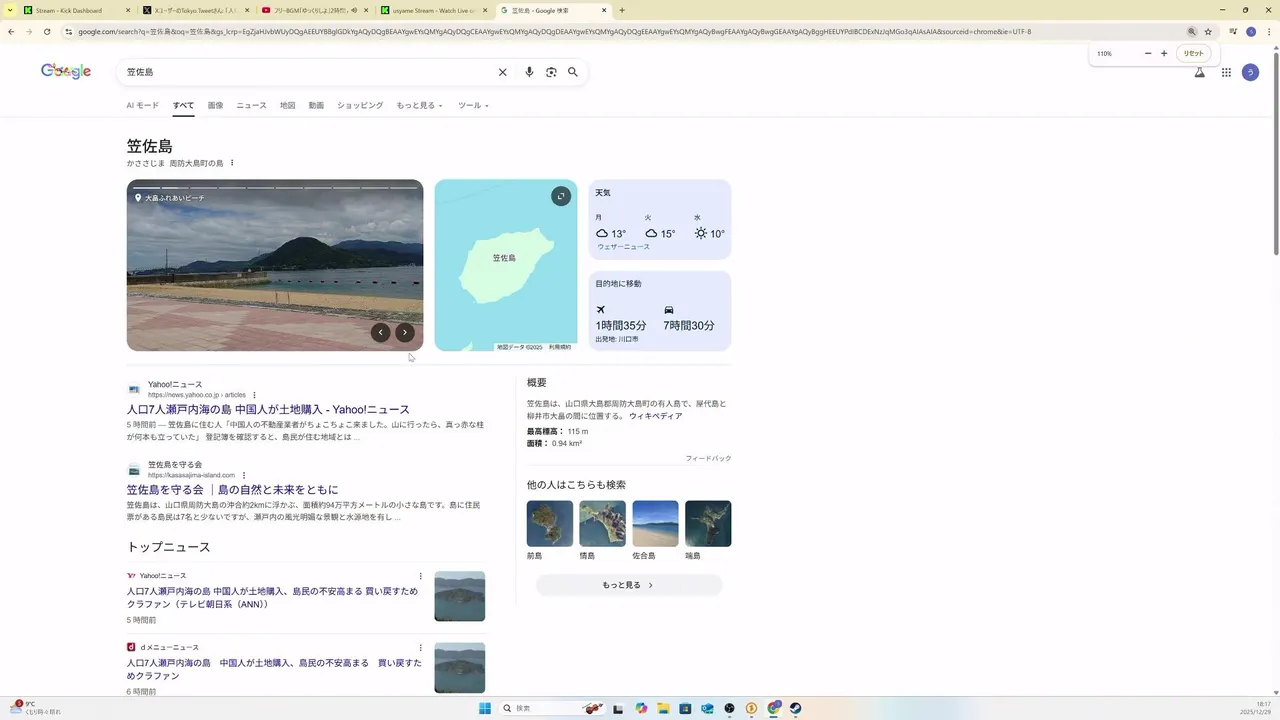
Task: Open Microsoft Store from the taskbar
Action: tap(685, 708)
